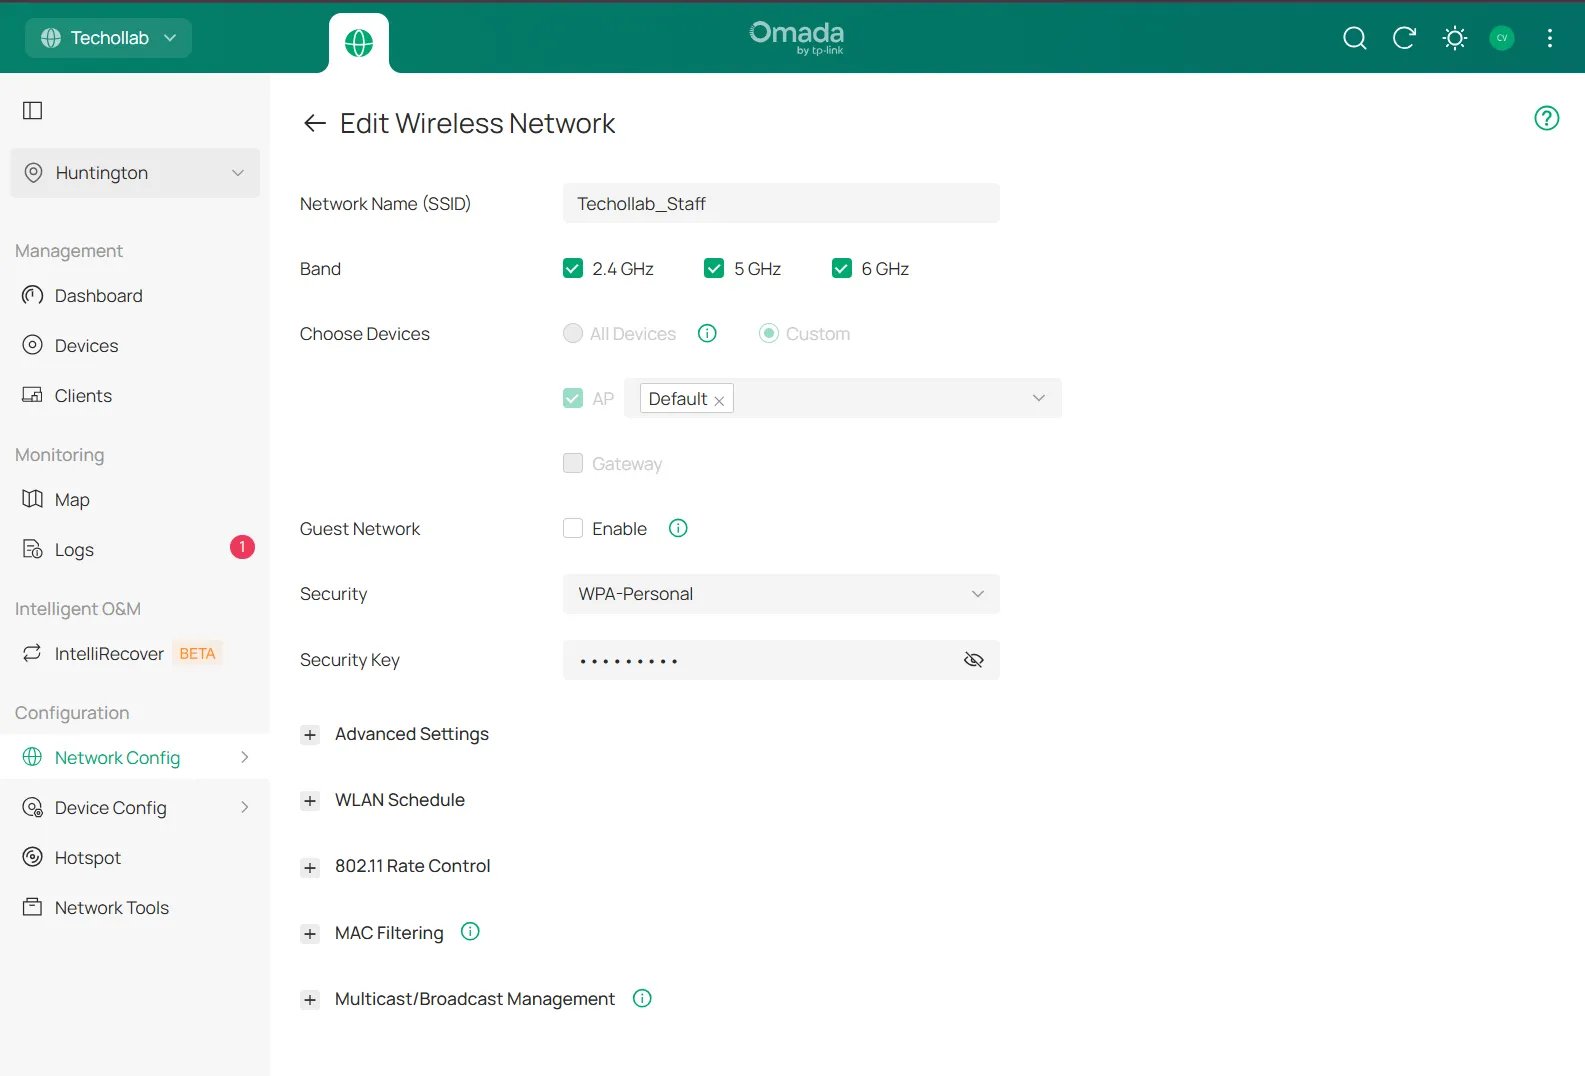Expand Multicast/Broadcast Management section
This screenshot has width=1585, height=1076.
point(310,1000)
